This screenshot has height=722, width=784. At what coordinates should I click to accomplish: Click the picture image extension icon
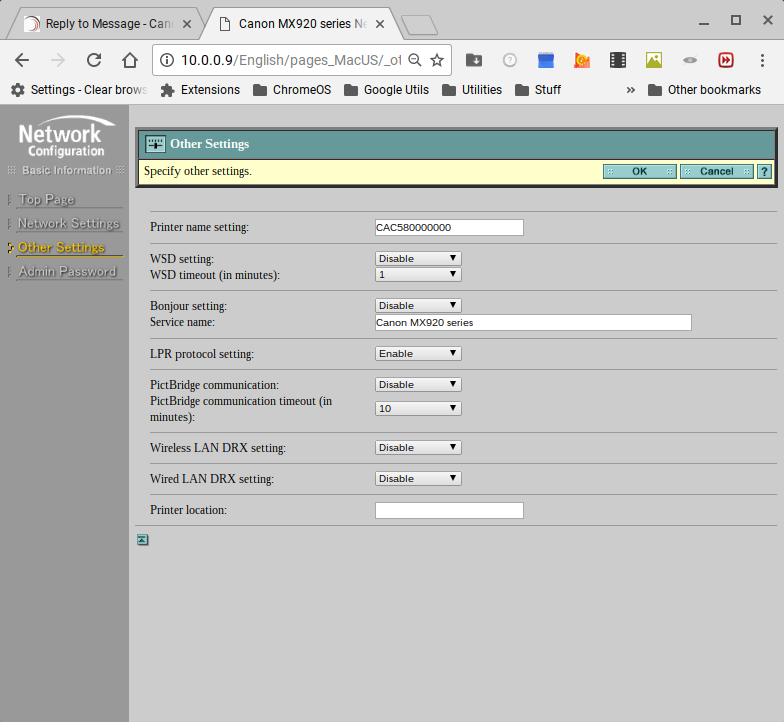point(654,60)
